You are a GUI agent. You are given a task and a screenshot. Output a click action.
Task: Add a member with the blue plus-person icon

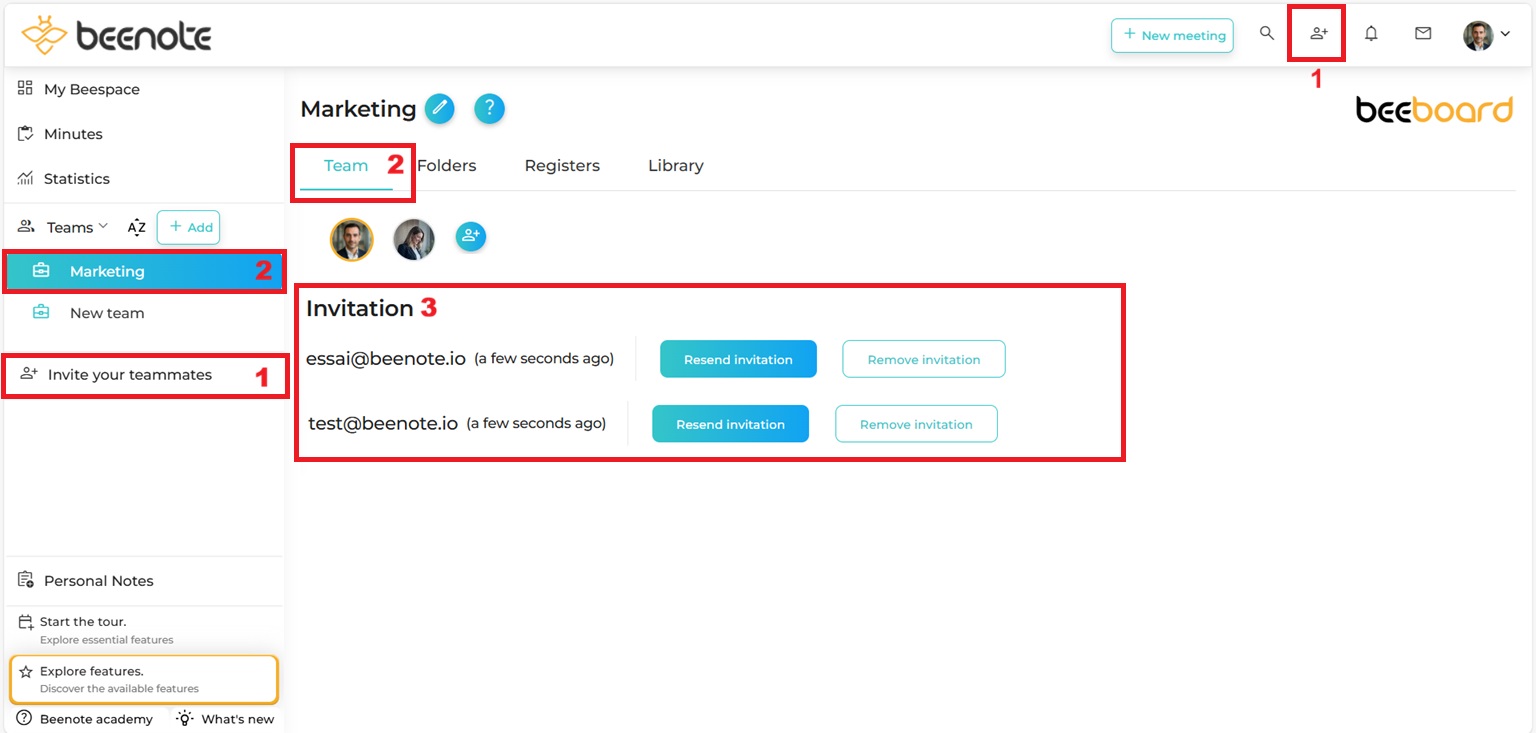tap(471, 237)
